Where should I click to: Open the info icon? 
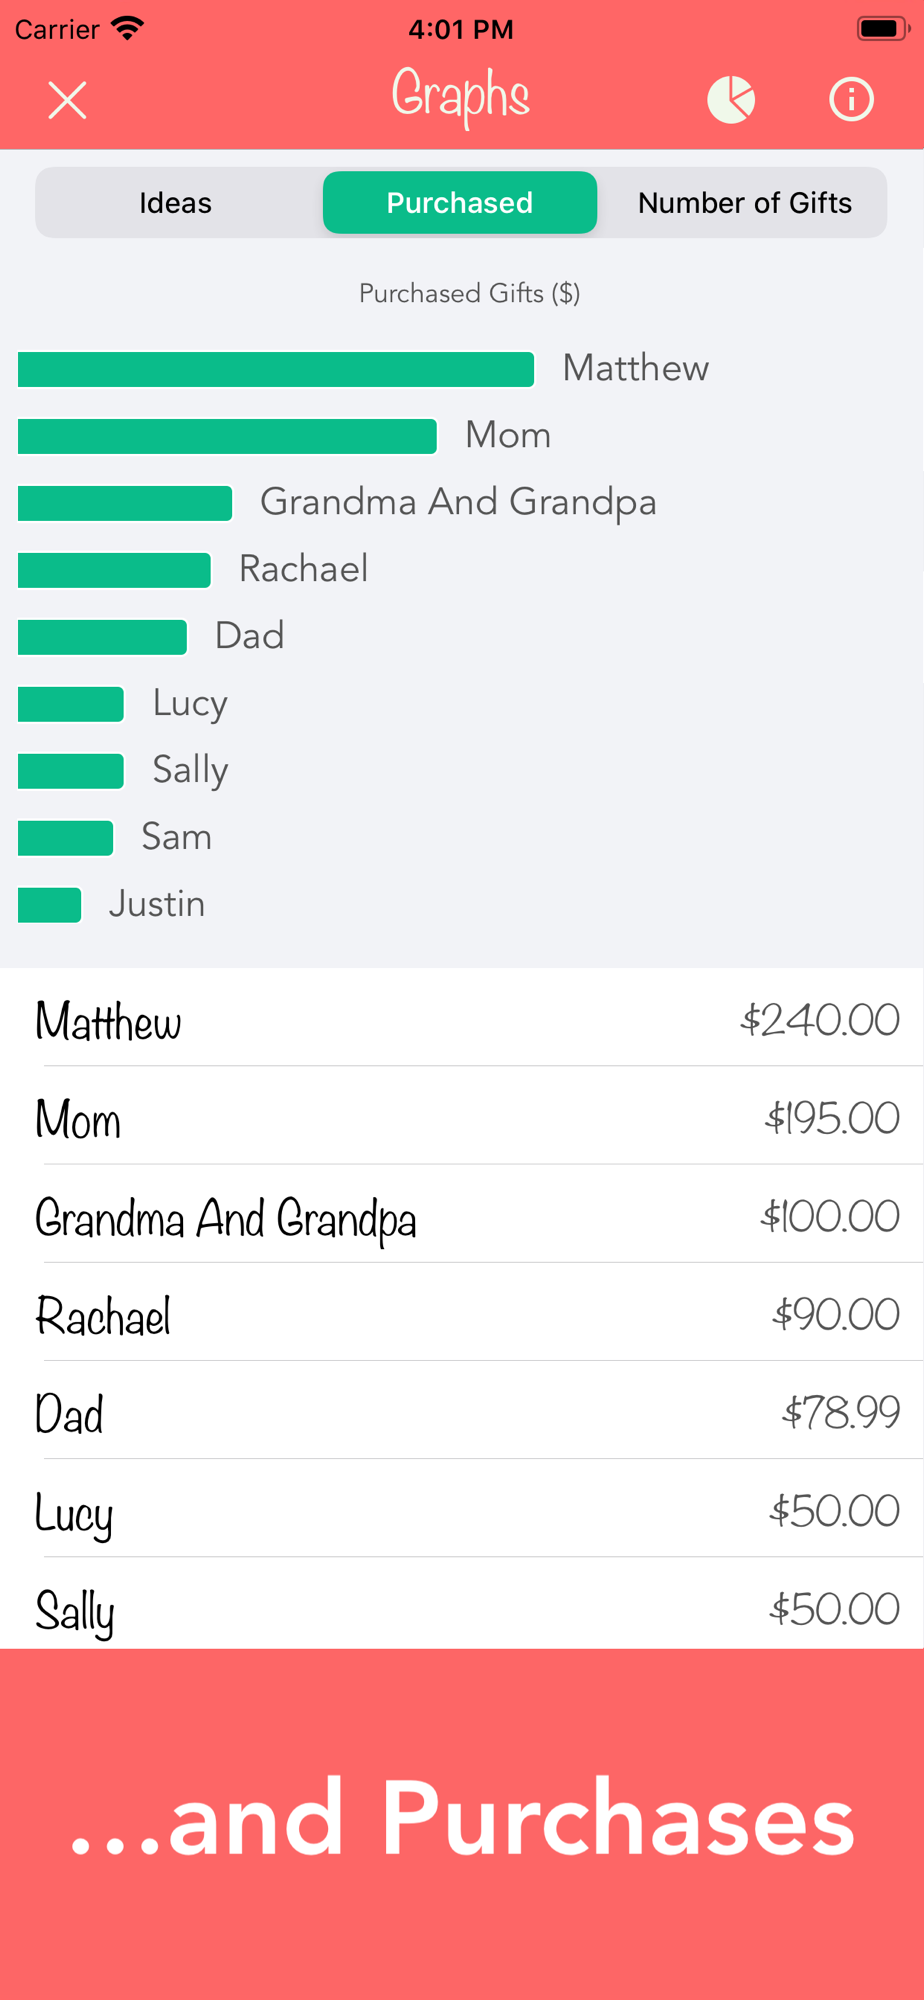(851, 99)
